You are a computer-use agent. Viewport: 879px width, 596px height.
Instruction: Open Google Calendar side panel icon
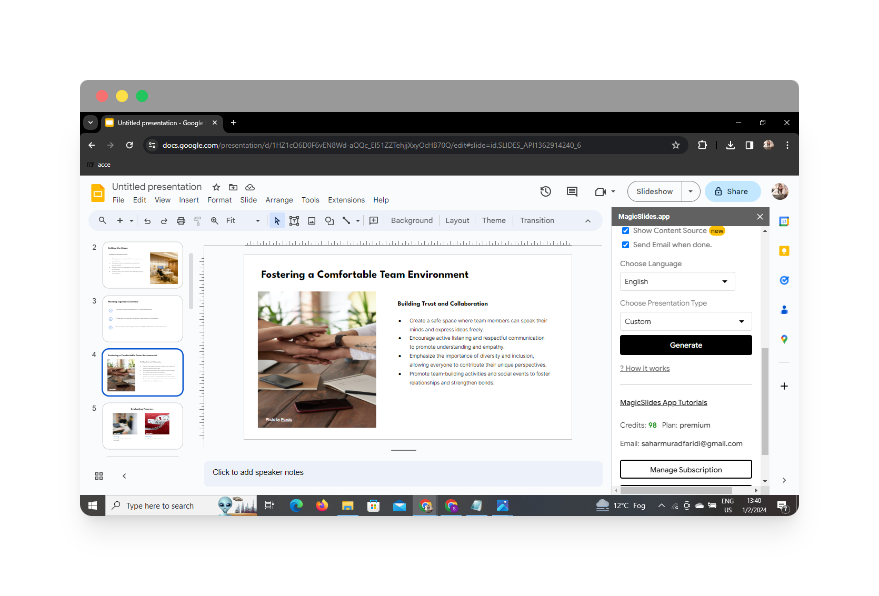coord(784,221)
